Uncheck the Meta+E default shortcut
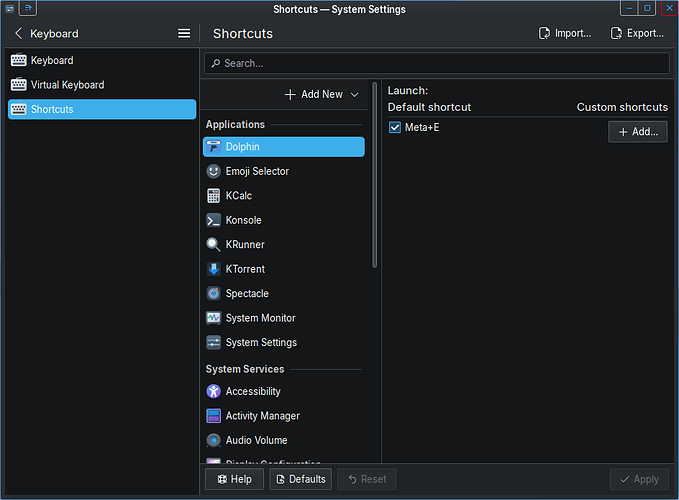Screen dimensions: 679x500 point(394,127)
